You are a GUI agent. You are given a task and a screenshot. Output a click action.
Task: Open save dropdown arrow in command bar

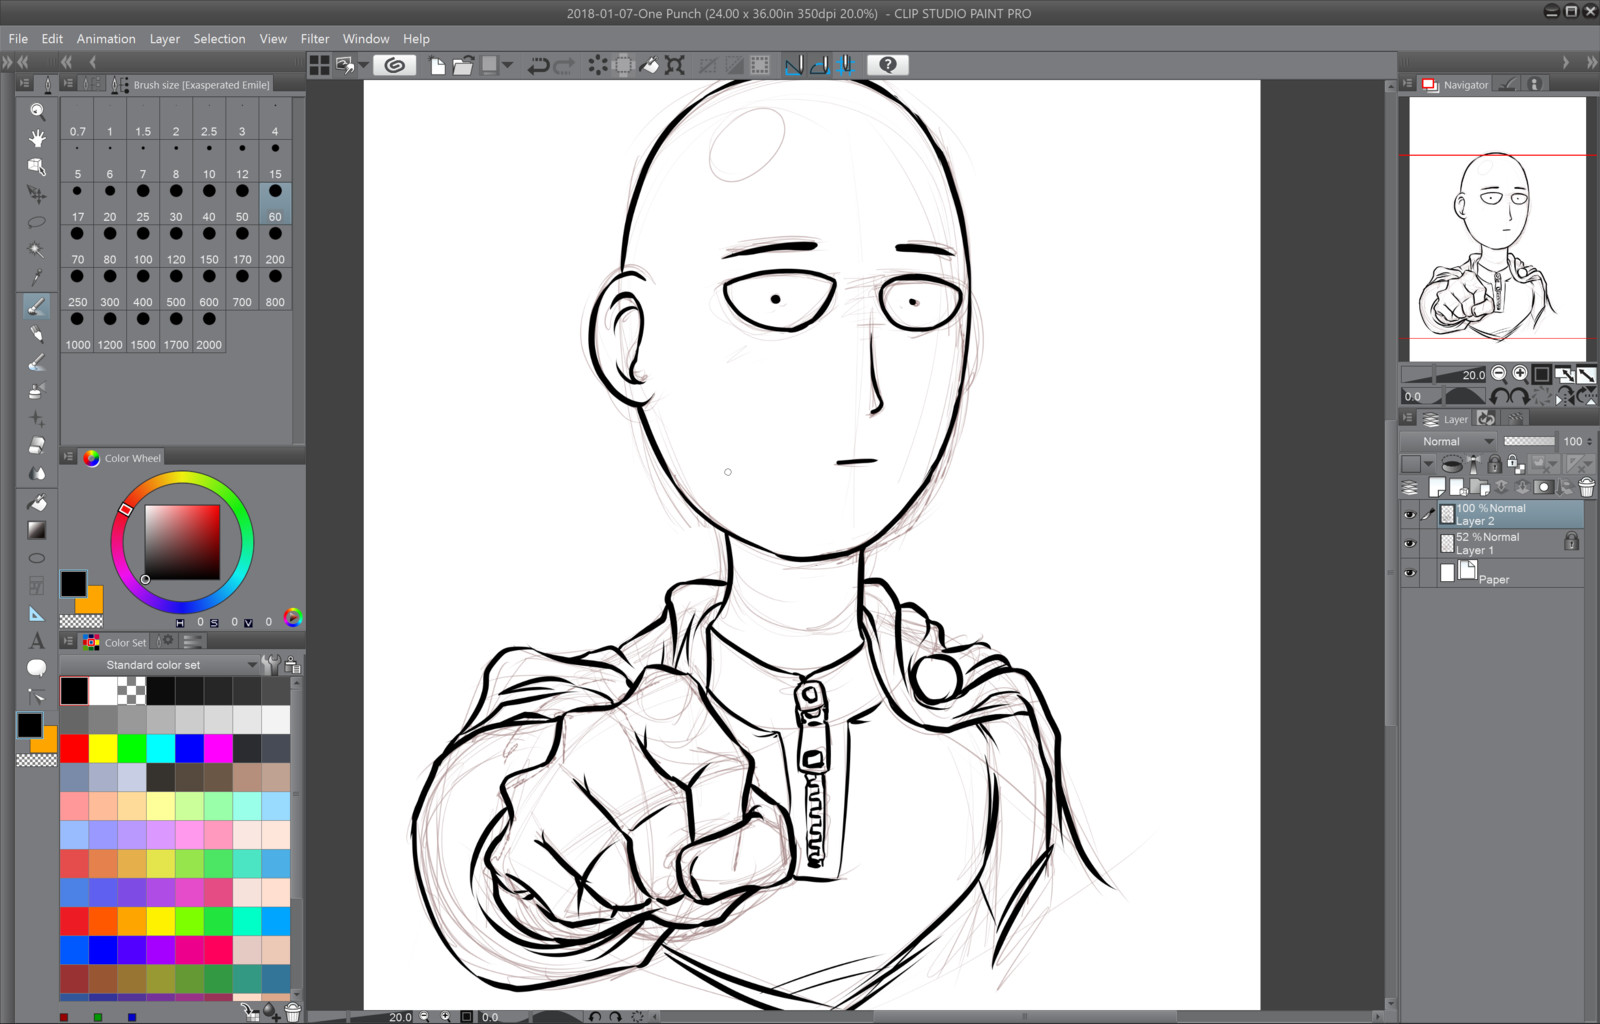(x=508, y=65)
